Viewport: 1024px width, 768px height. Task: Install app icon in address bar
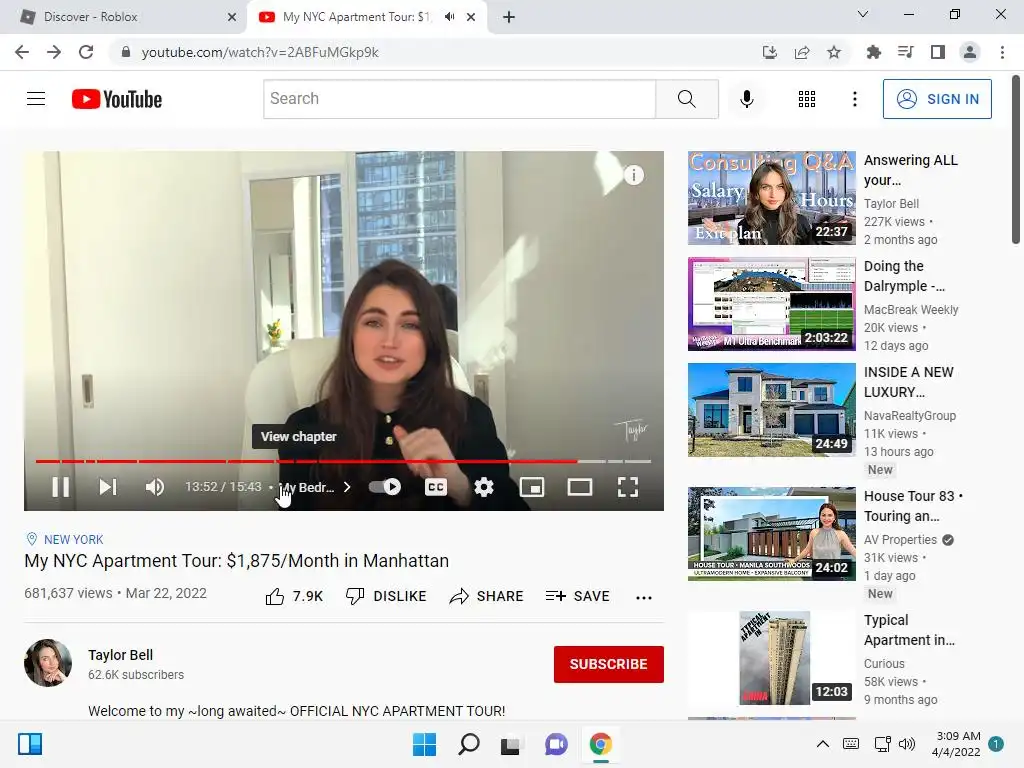[770, 52]
